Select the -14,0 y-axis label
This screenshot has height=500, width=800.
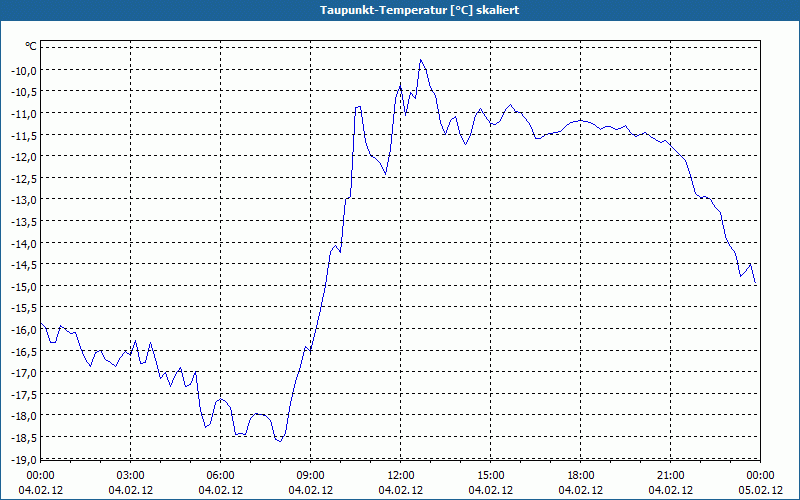click(x=23, y=243)
